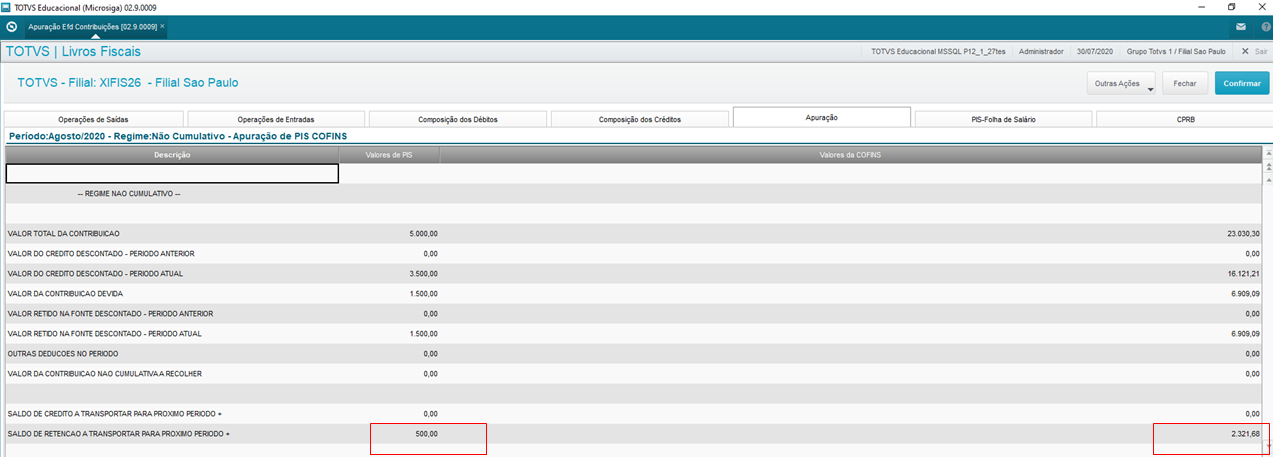Image resolution: width=1273 pixels, height=457 pixels.
Task: Switch to the CPRB tab
Action: click(x=1185, y=119)
